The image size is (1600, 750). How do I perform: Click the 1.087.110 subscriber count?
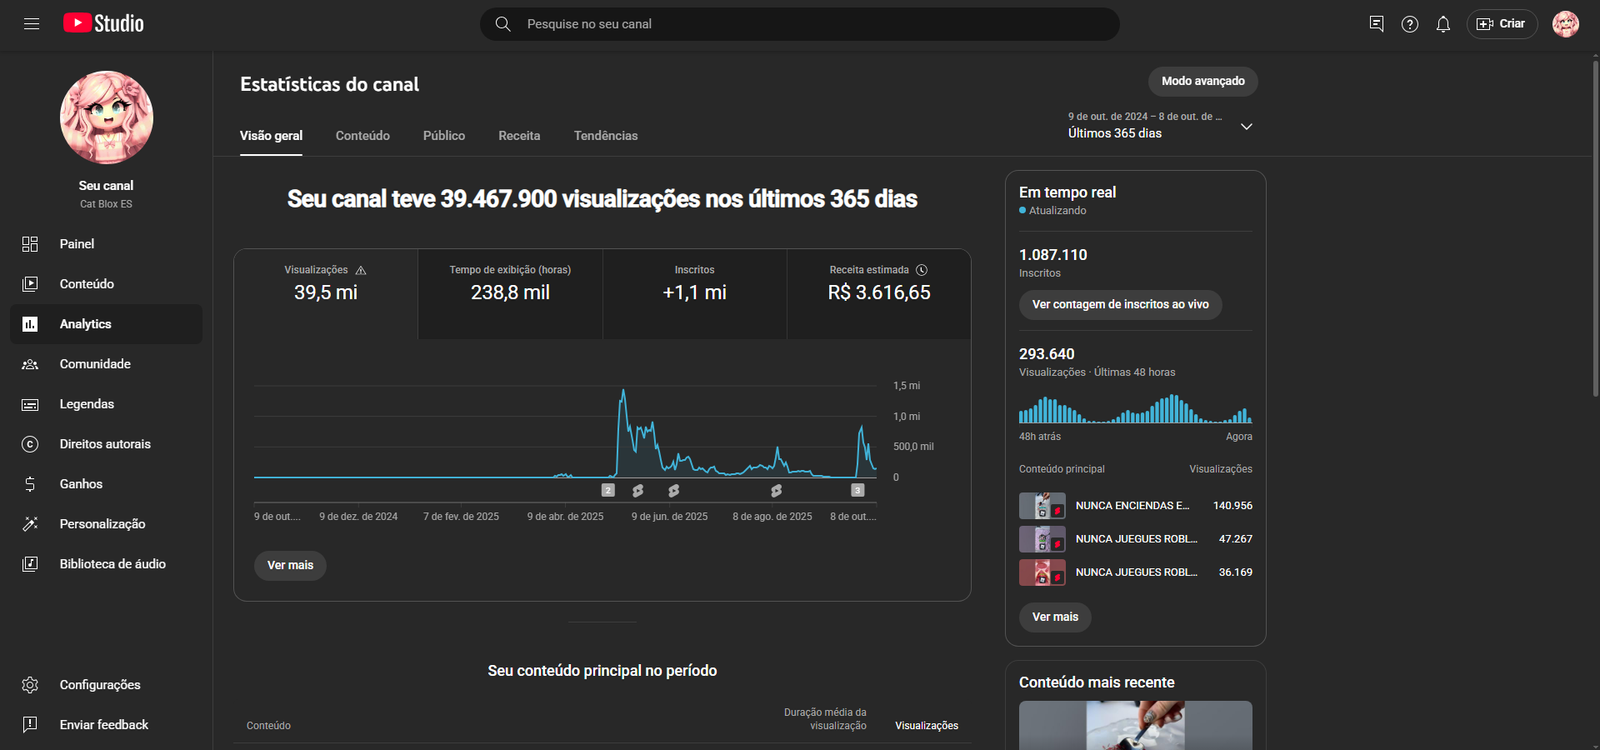click(1053, 255)
